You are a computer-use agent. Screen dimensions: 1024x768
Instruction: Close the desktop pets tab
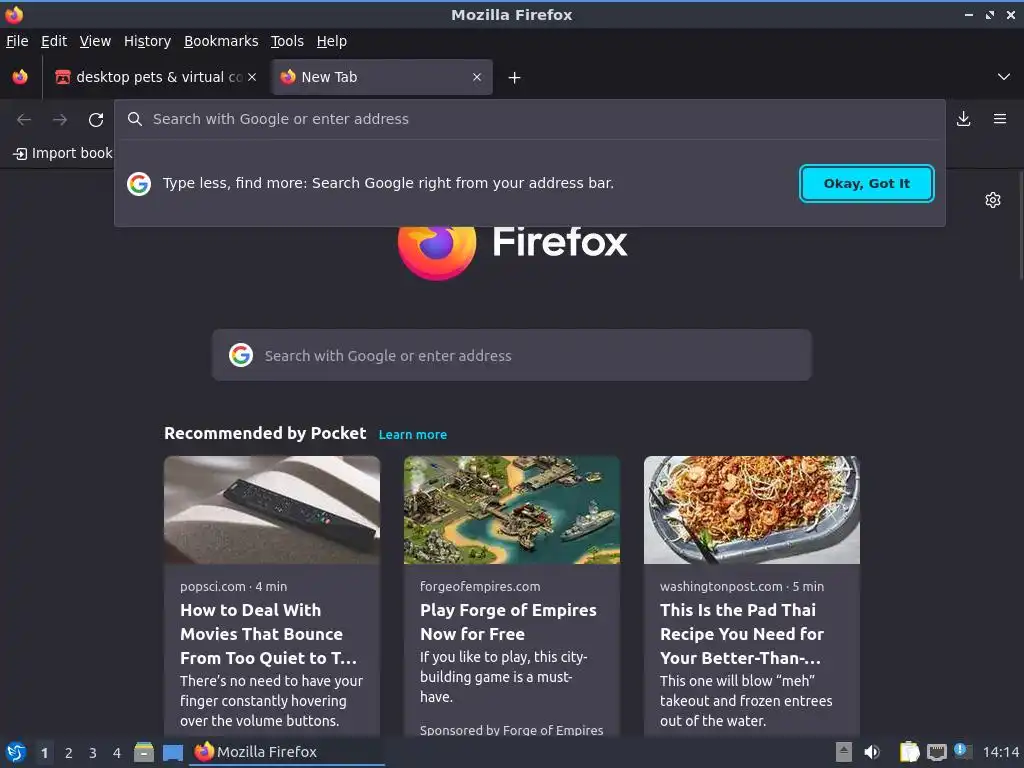coord(252,77)
